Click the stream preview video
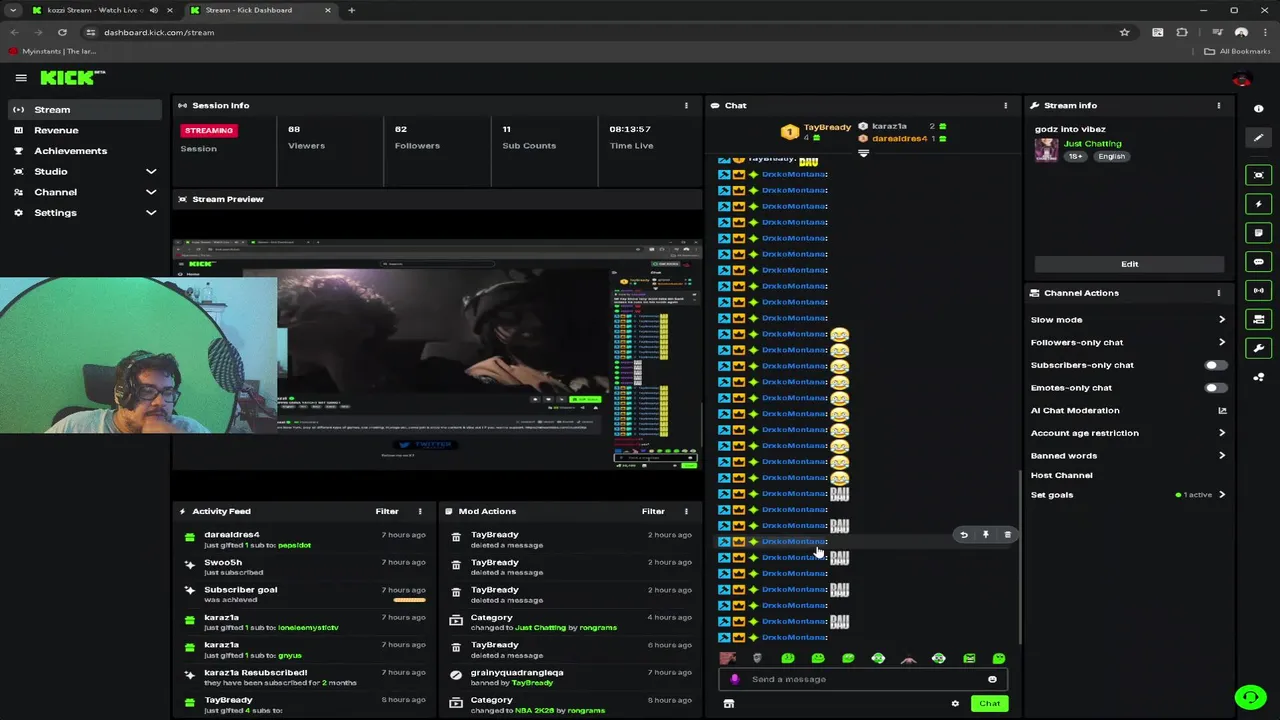The height and width of the screenshot is (720, 1280). (x=437, y=355)
